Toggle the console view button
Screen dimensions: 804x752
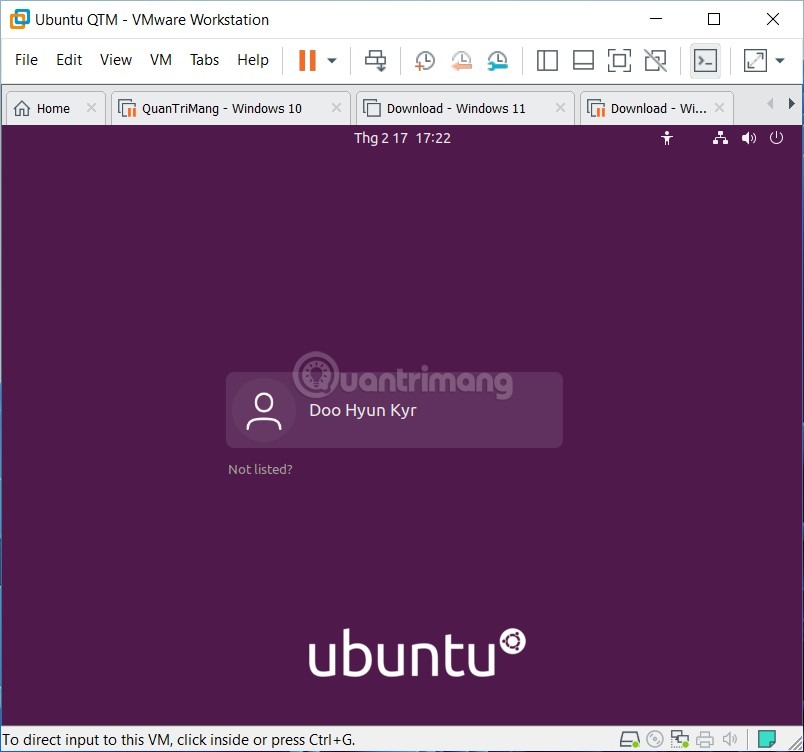(x=705, y=60)
